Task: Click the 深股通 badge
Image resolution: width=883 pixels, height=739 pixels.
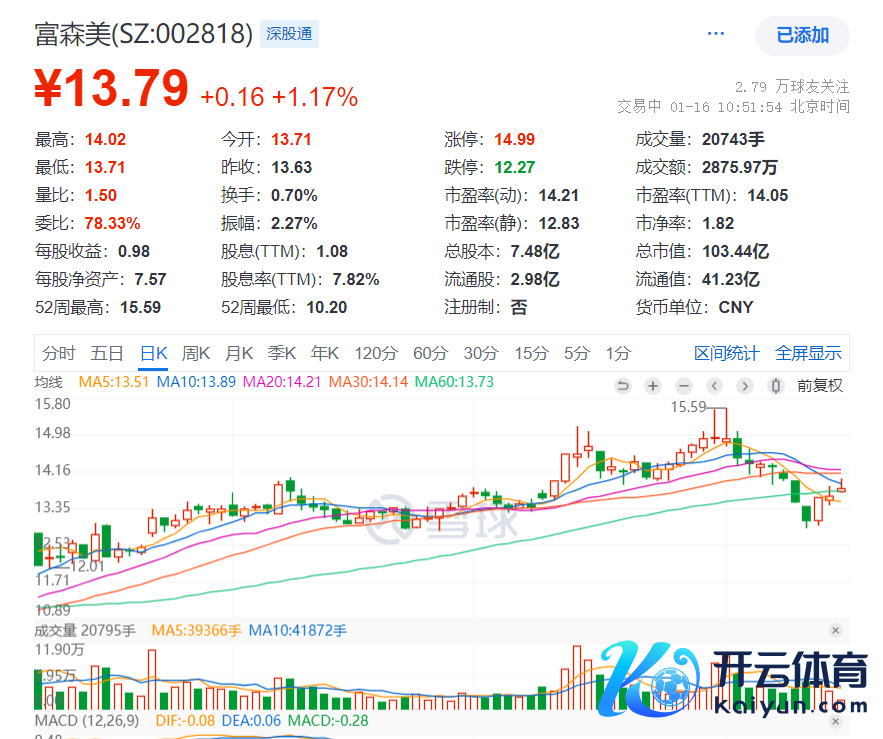Action: 289,34
